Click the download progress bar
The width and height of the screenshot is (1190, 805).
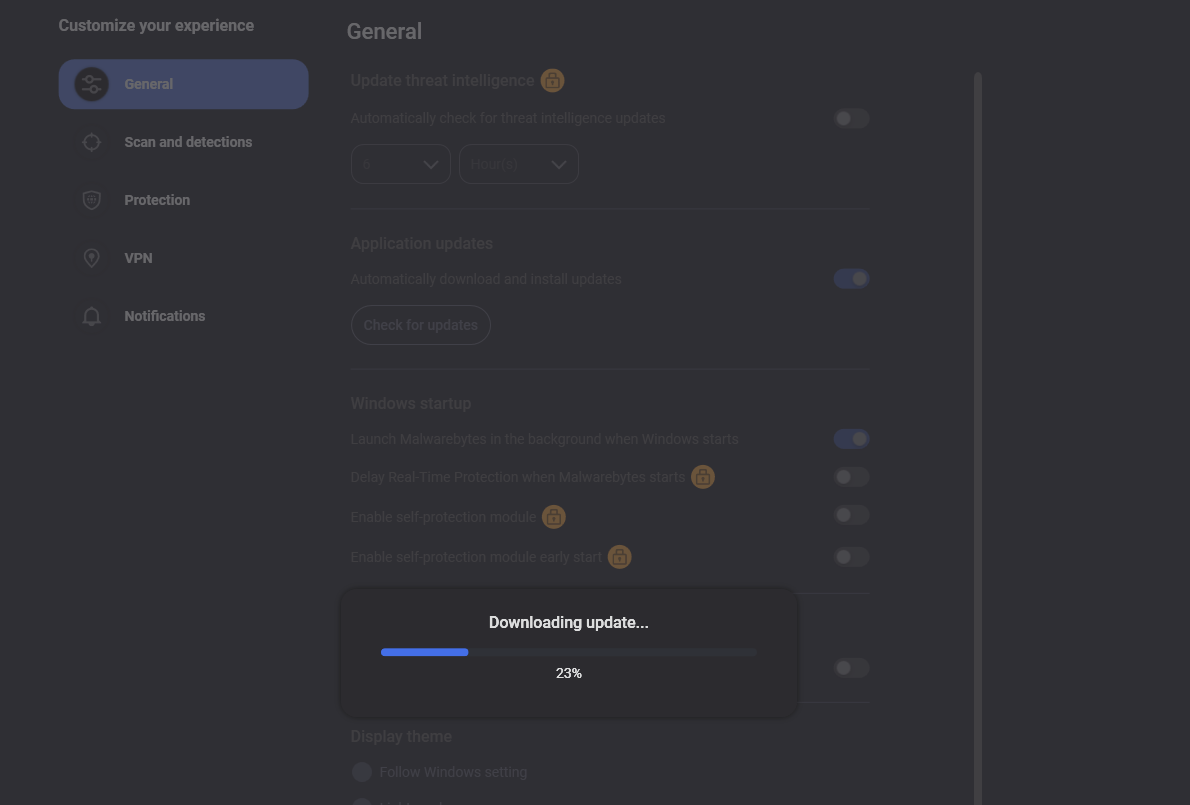(568, 652)
